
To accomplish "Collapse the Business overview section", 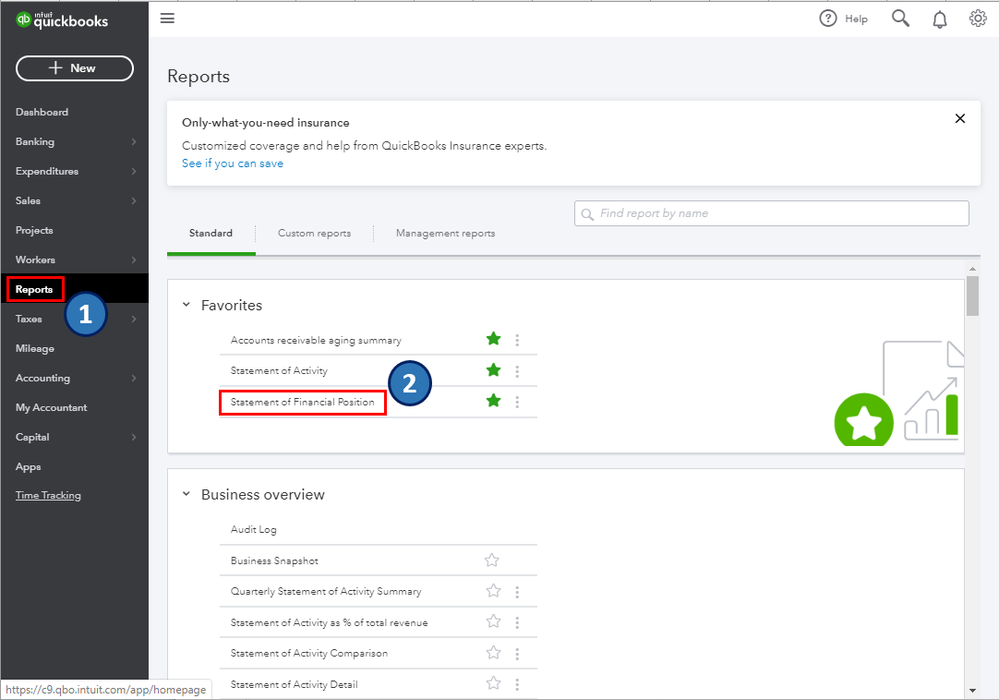I will click(x=186, y=494).
